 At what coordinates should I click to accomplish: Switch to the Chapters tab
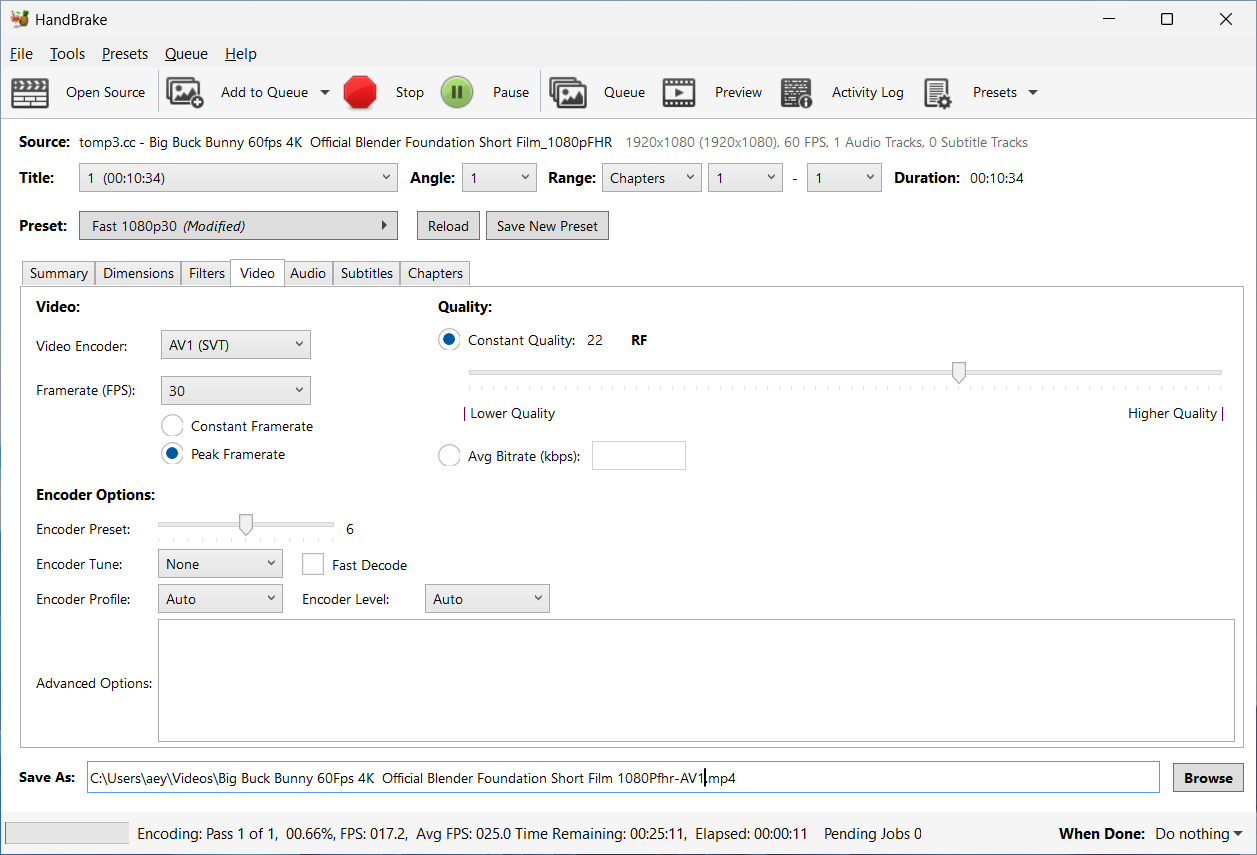coord(435,273)
